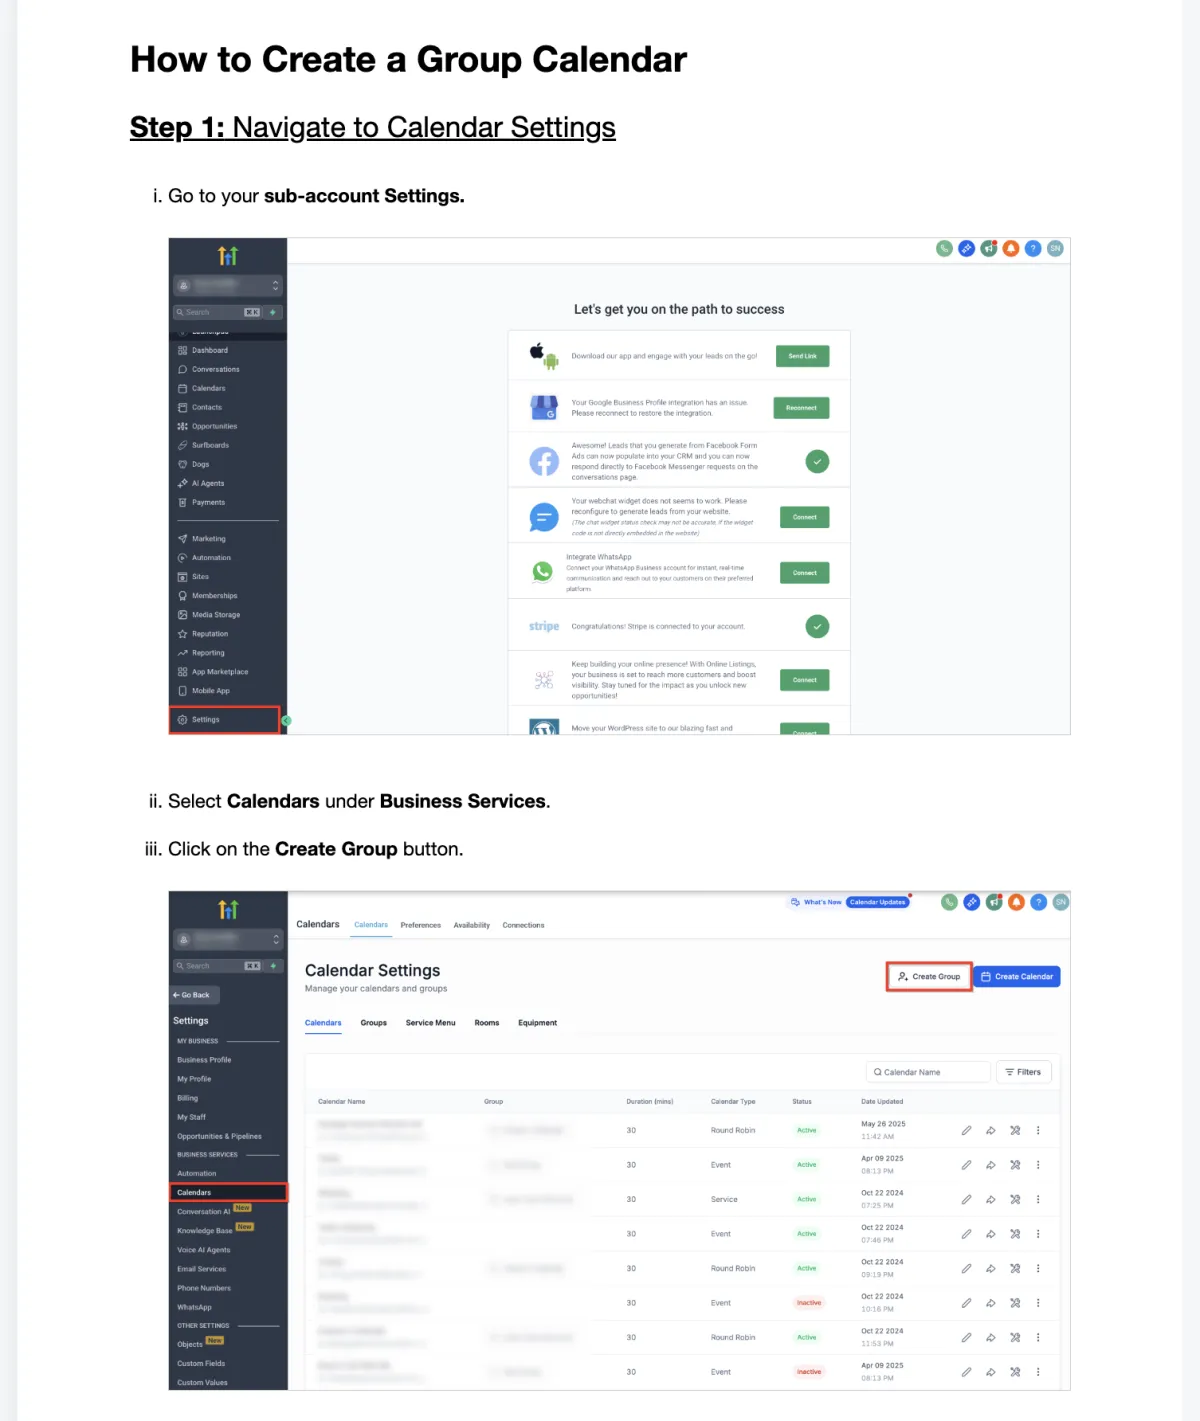
Task: Click the Calendar Updates badge
Action: pos(878,902)
